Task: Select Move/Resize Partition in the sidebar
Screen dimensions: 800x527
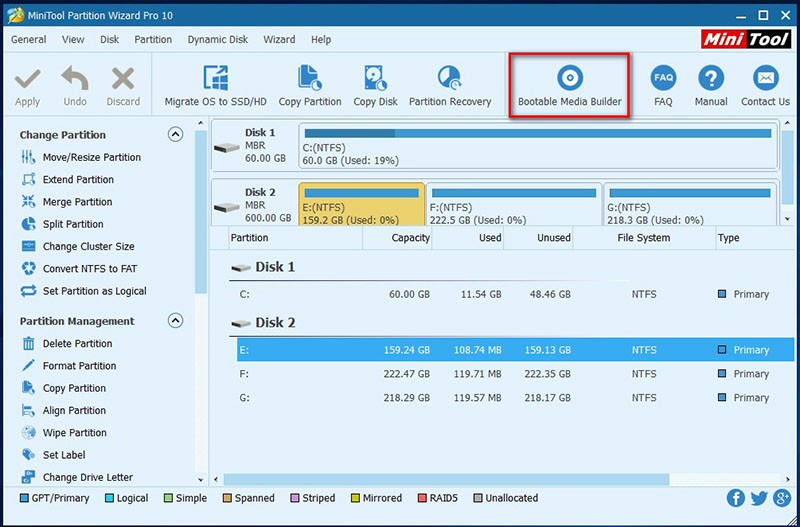Action: tap(81, 157)
